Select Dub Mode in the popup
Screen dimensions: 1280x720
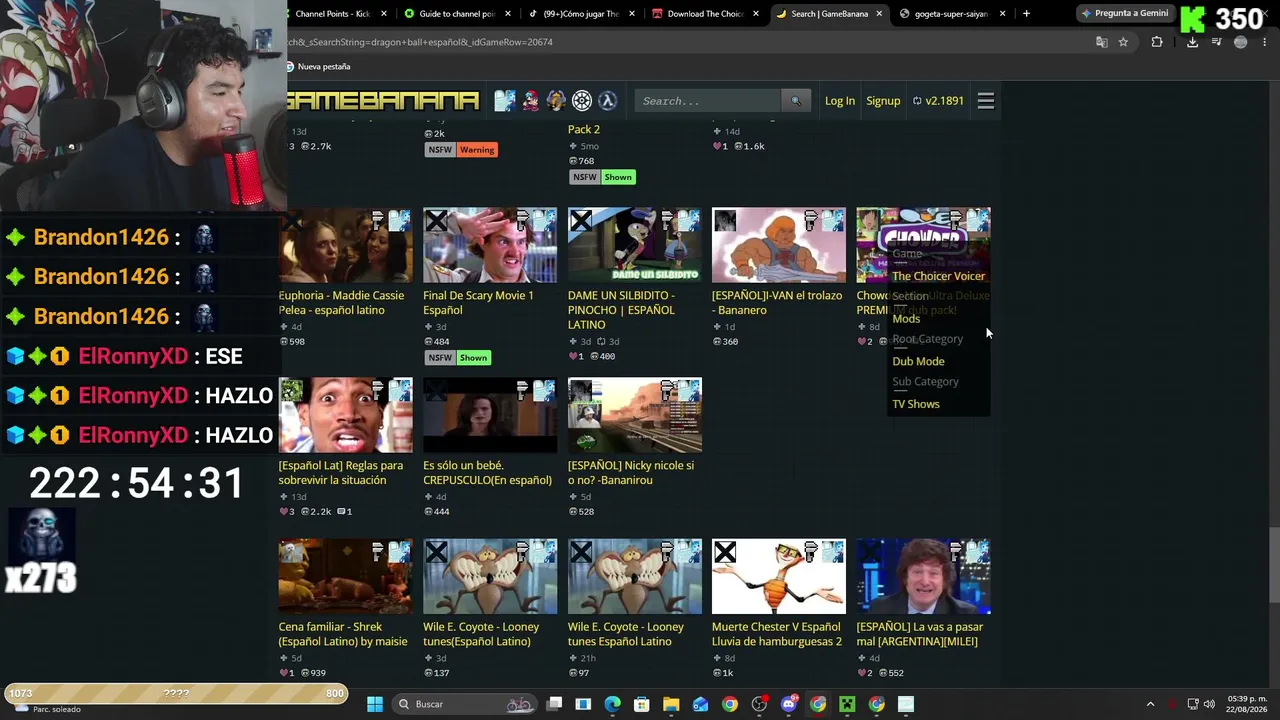pos(918,361)
